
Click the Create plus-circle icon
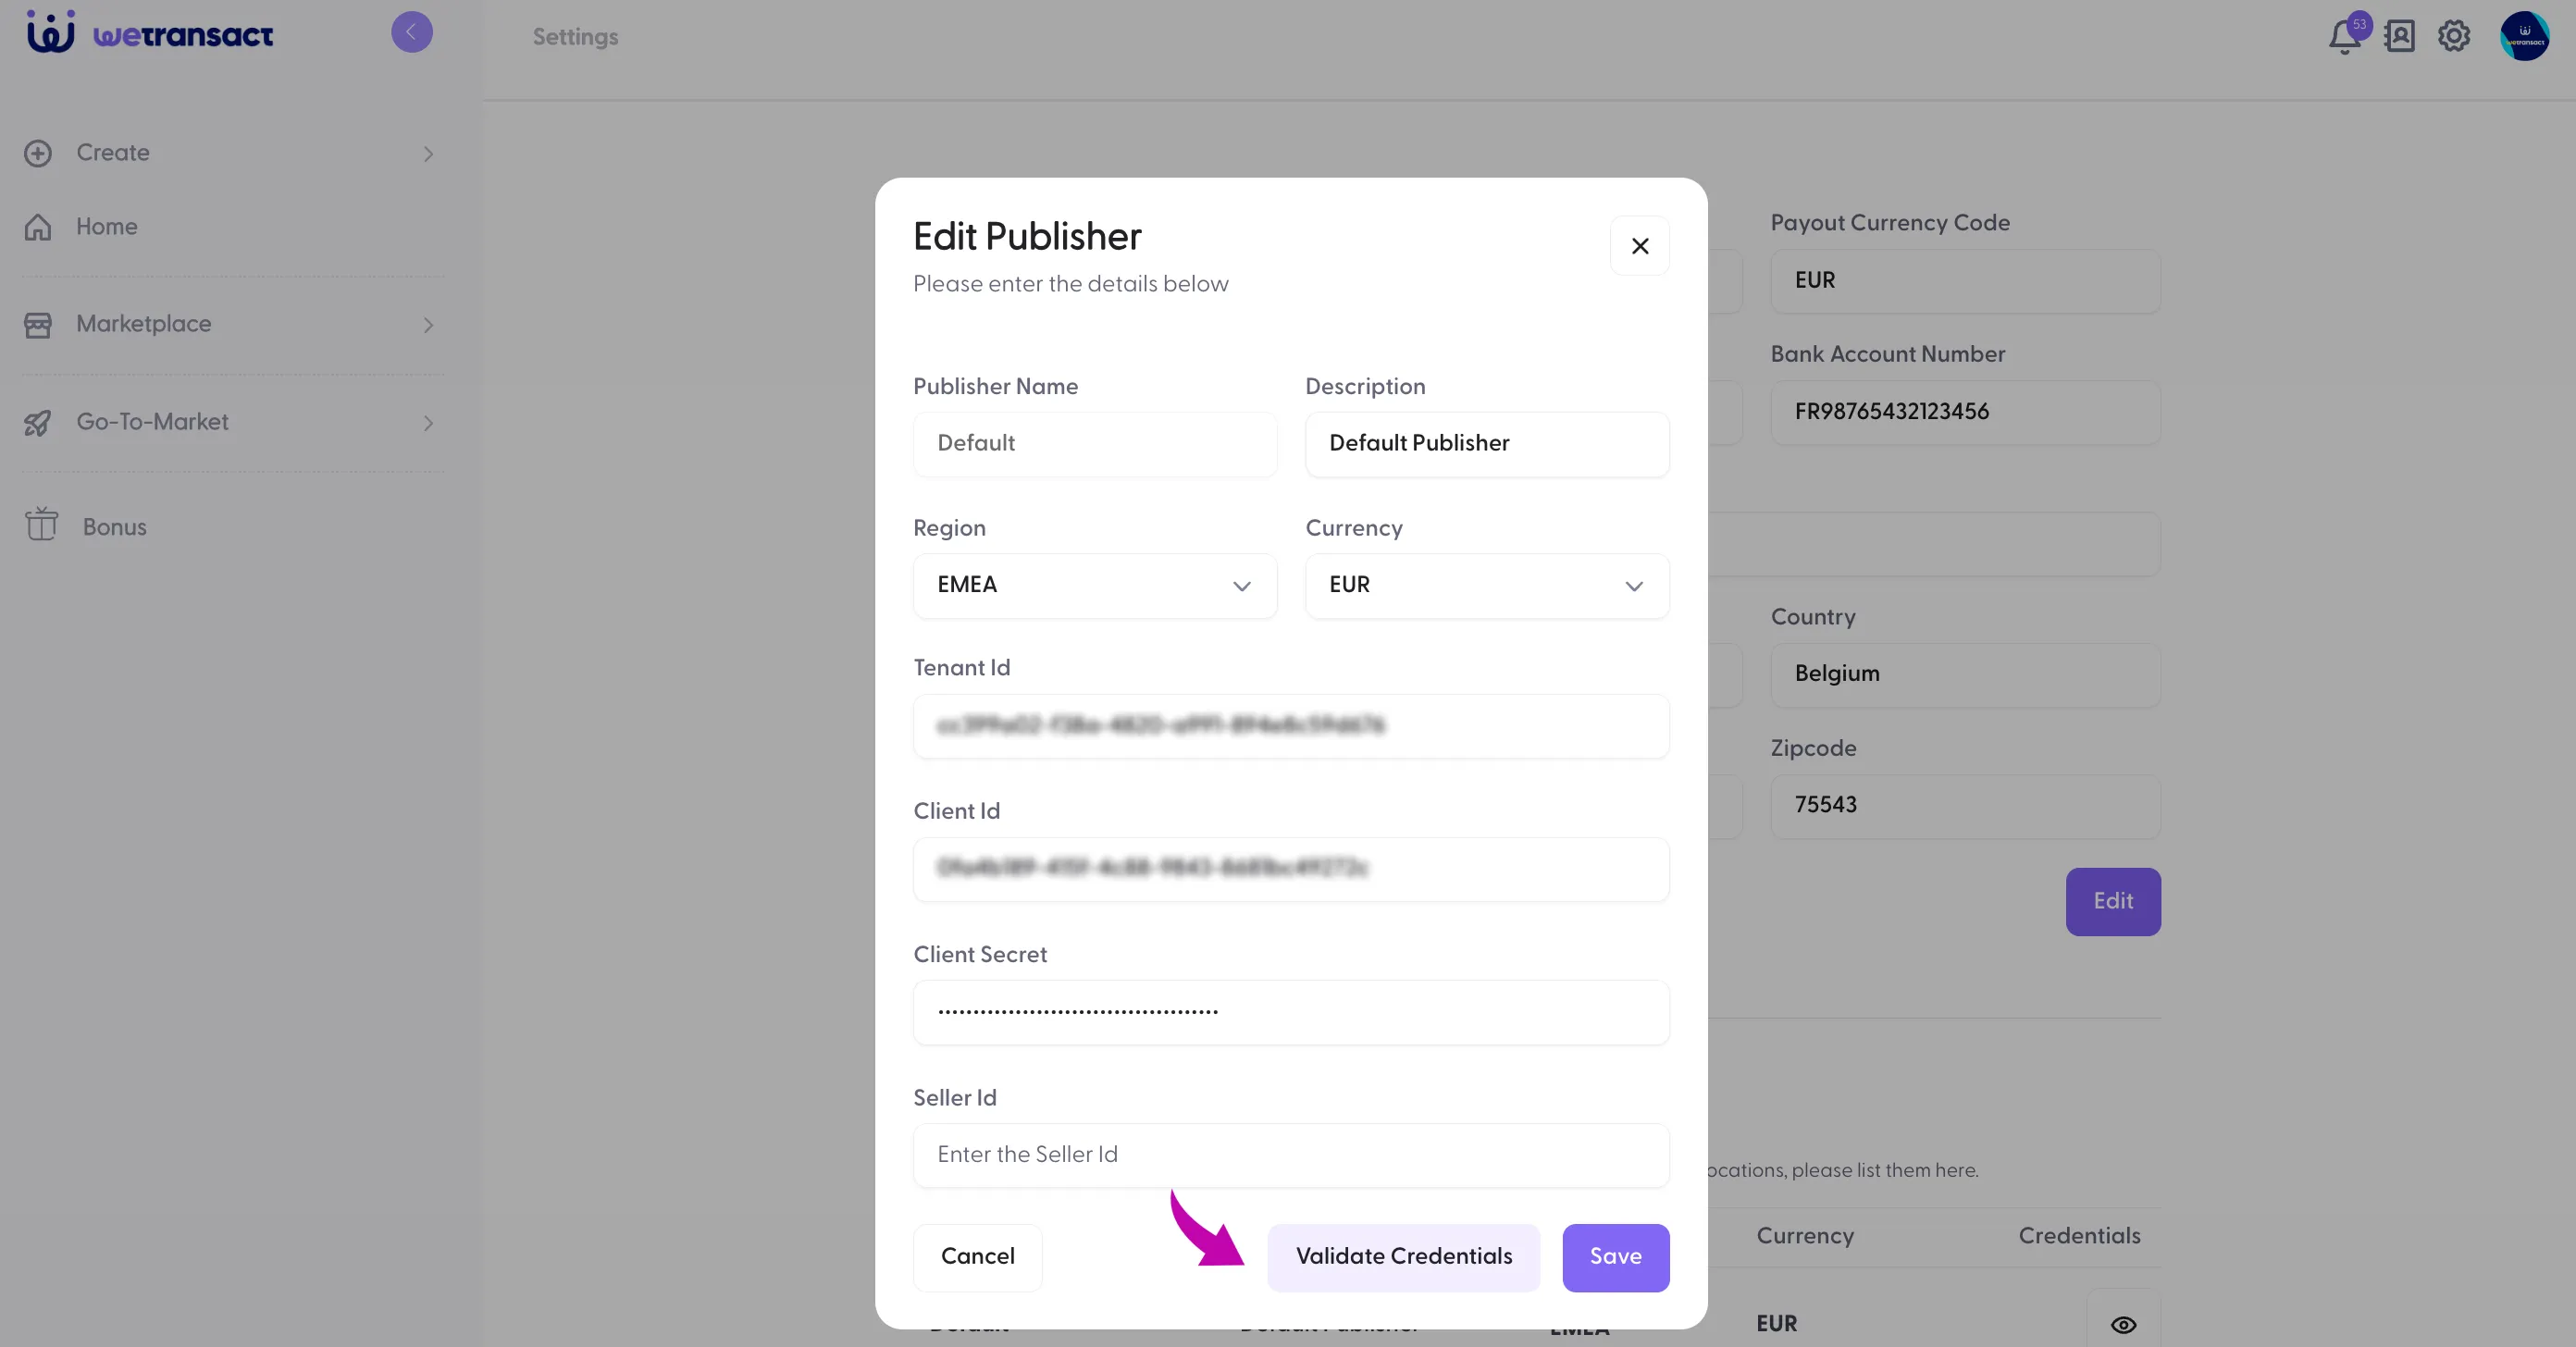[38, 153]
